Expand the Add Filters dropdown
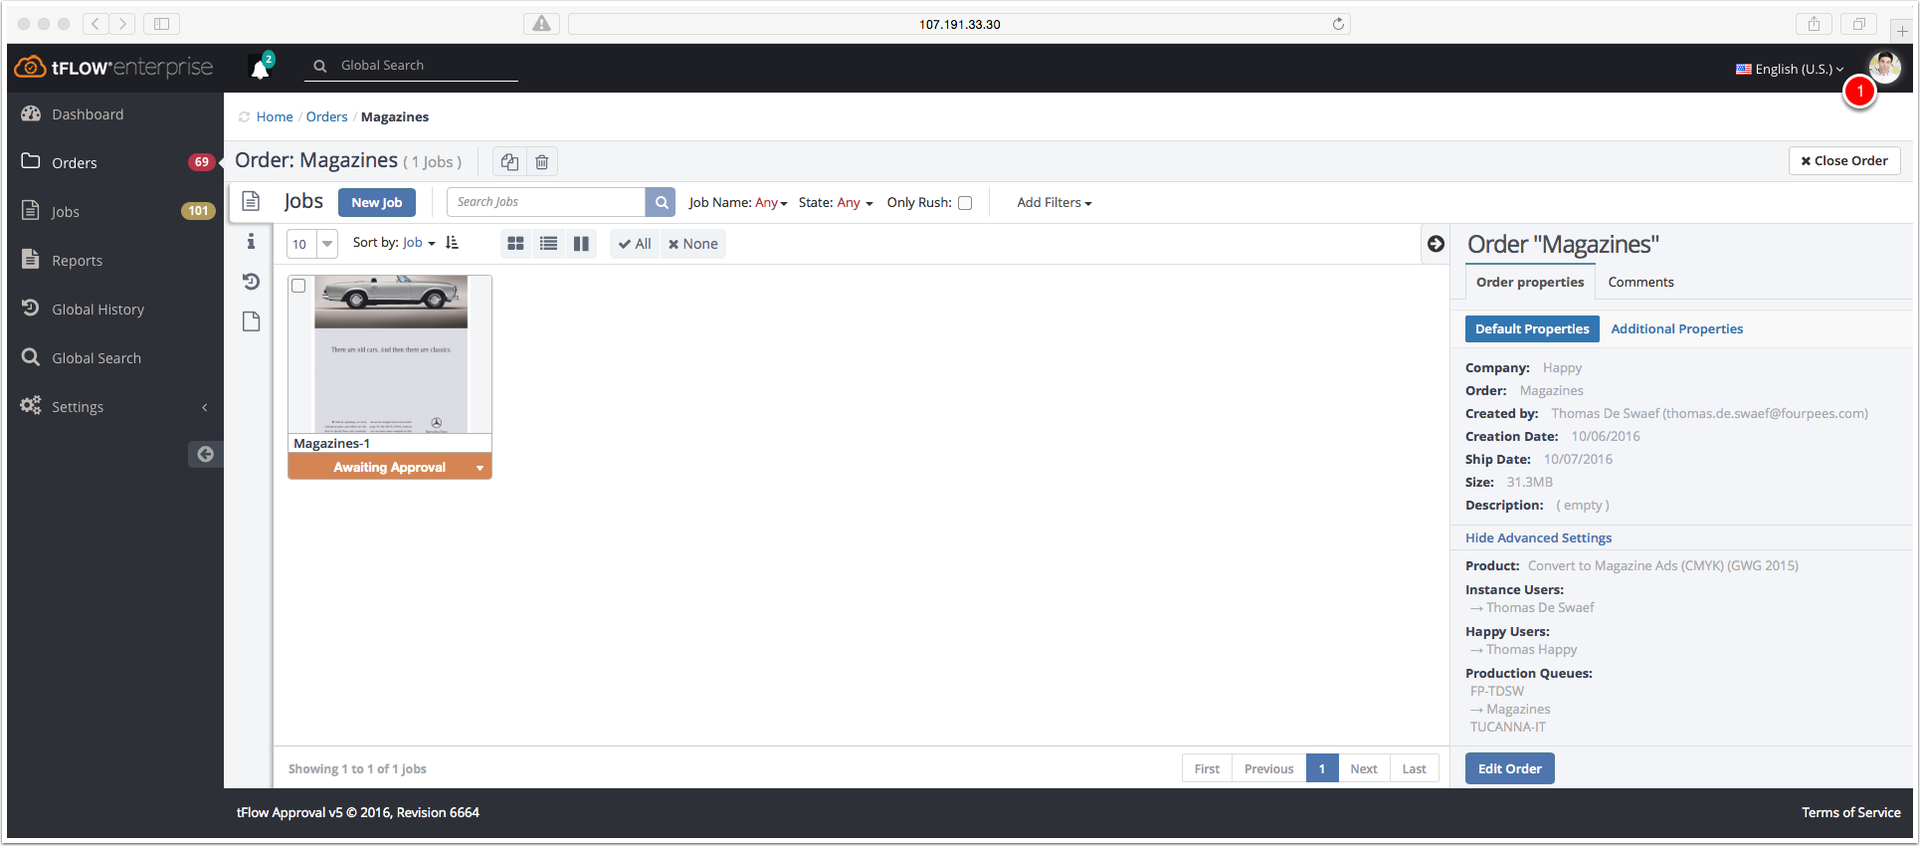This screenshot has width=1920, height=846. tap(1054, 203)
